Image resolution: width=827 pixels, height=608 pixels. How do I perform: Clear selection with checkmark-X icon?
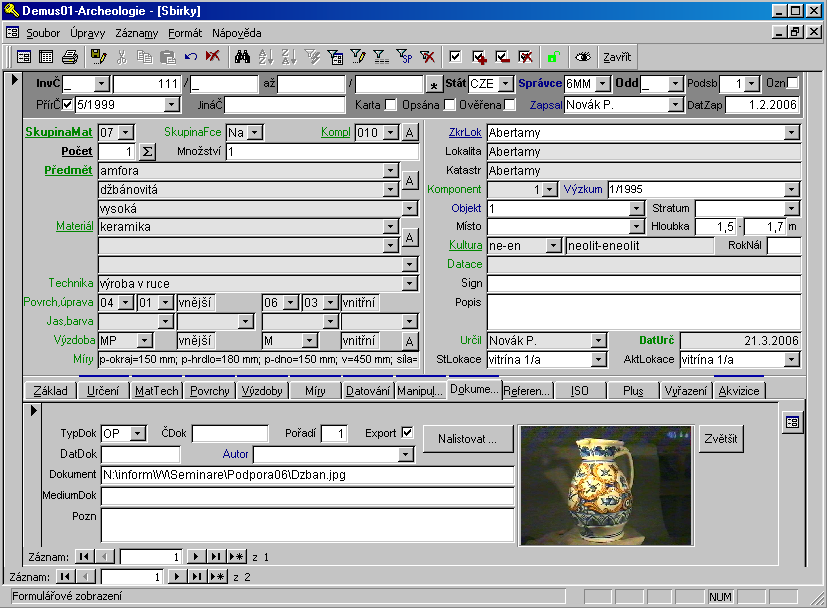click(525, 57)
